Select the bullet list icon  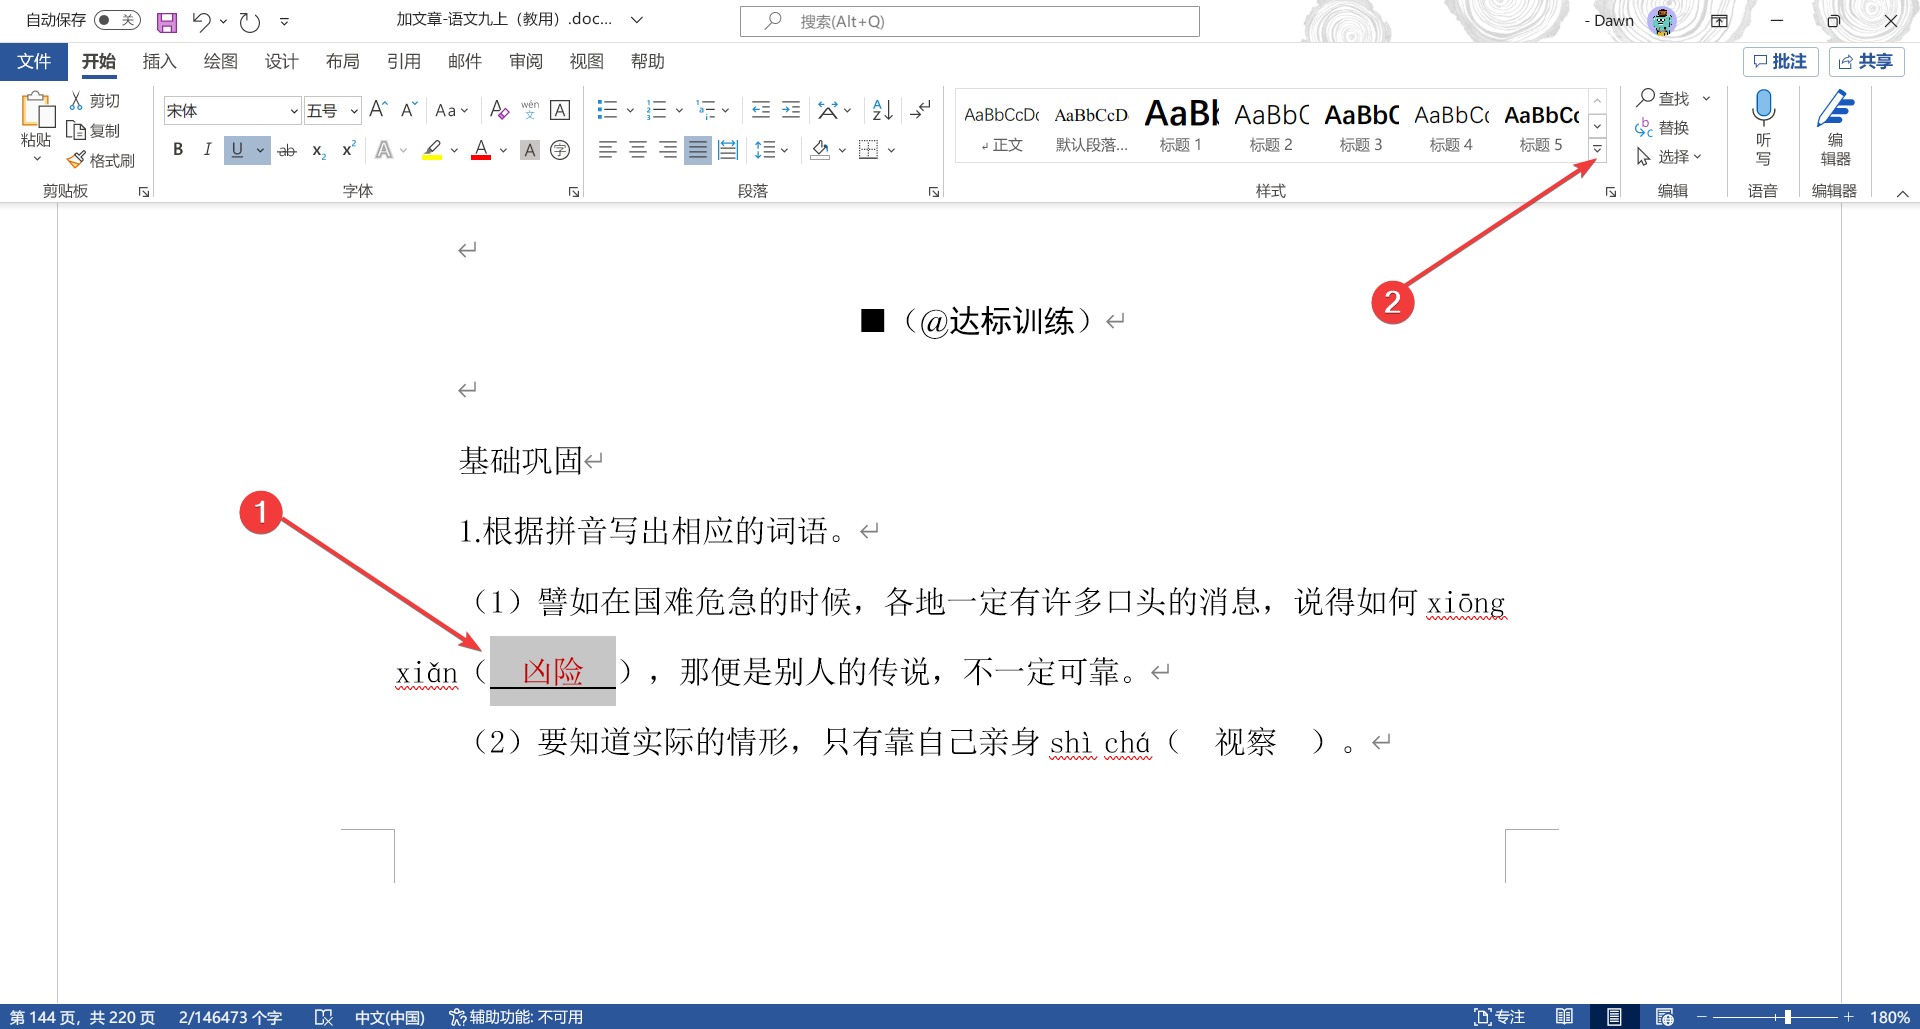(607, 110)
